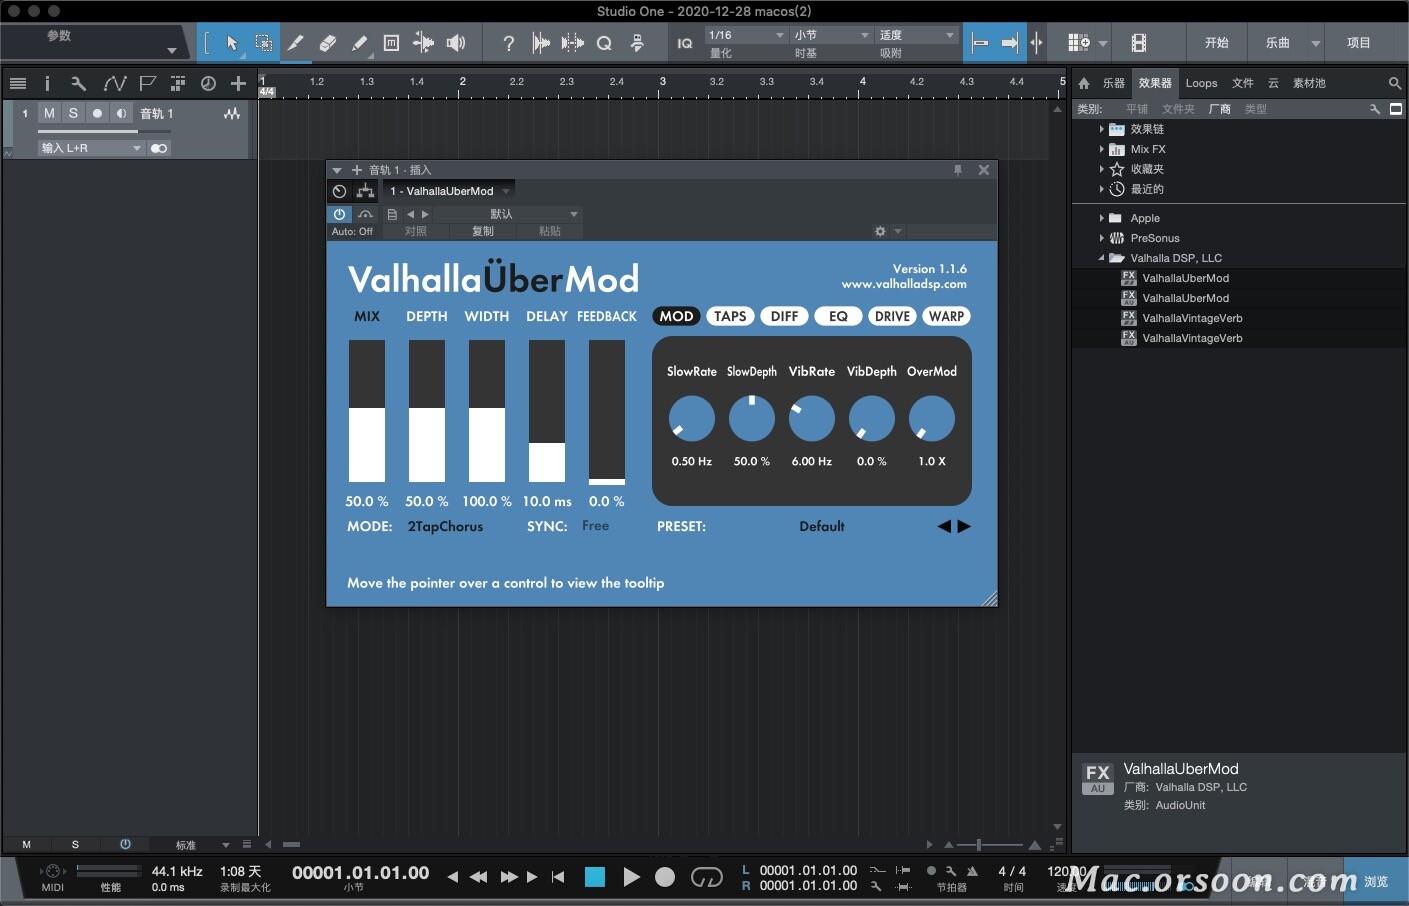Click next preset arrow in ValhallaUberMod

(964, 526)
